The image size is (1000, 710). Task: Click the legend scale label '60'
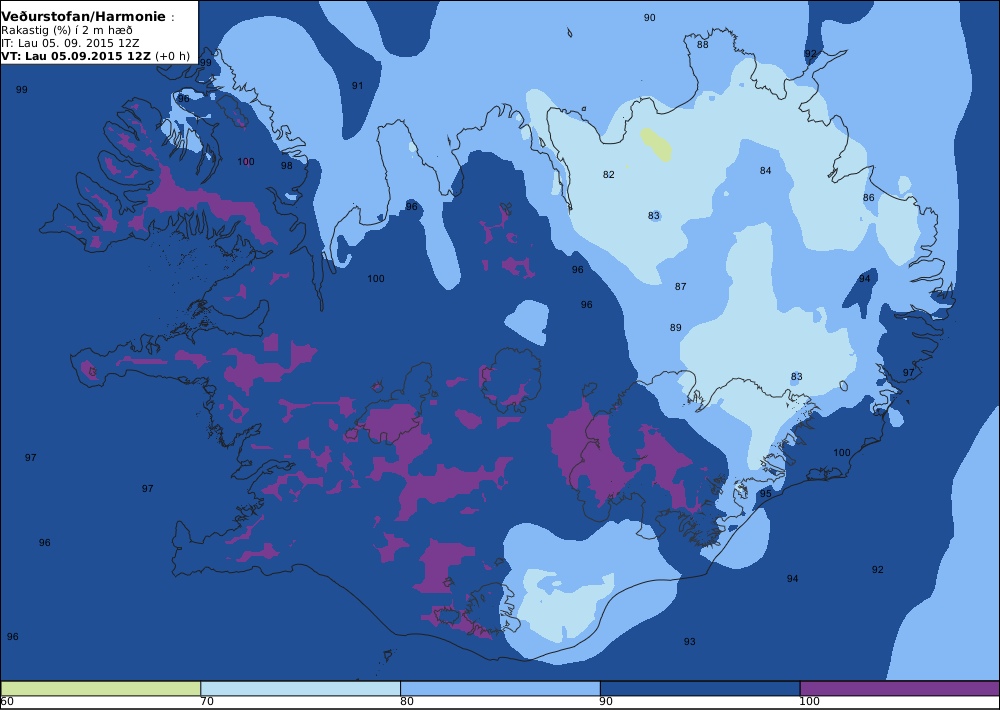(7, 702)
